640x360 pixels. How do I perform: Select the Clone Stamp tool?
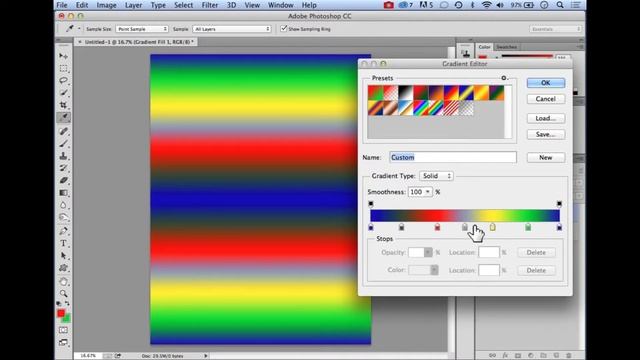coord(63,156)
